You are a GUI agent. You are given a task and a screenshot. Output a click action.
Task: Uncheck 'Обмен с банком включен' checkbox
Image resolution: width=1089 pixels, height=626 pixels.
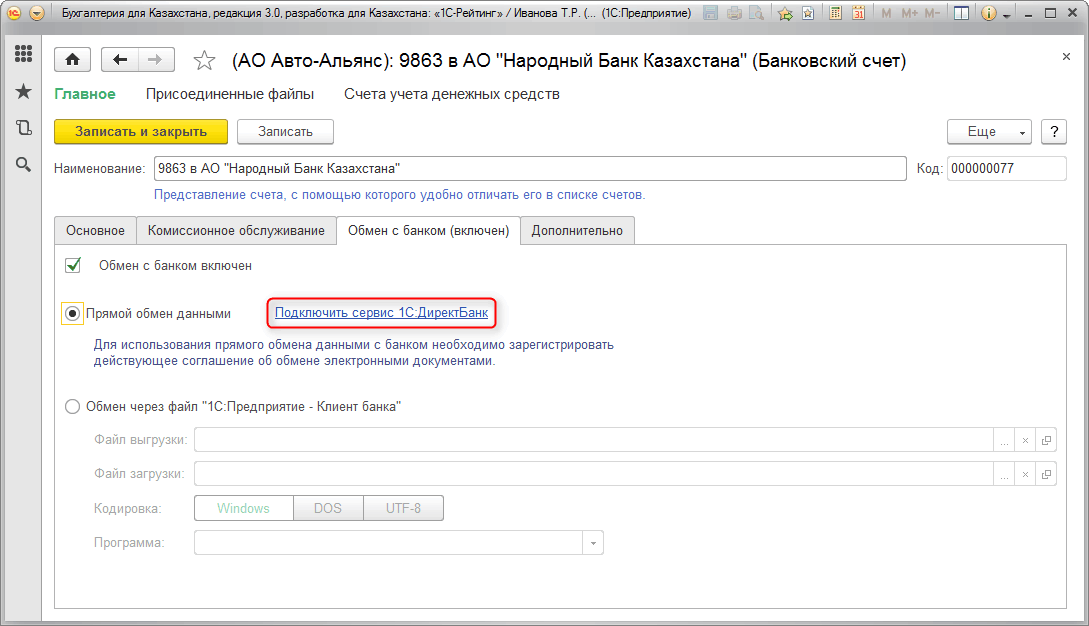click(x=72, y=266)
